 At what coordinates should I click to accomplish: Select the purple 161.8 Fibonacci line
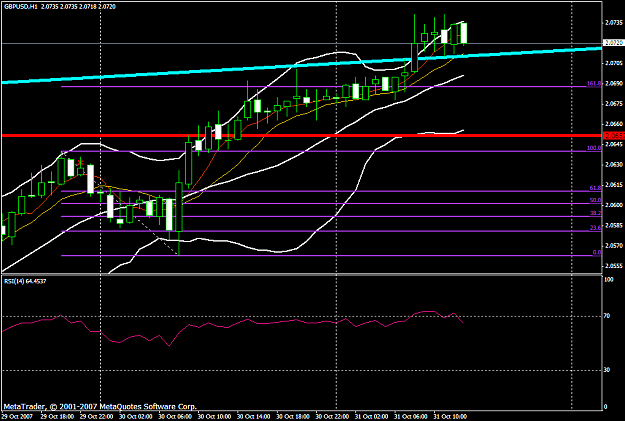(x=331, y=87)
